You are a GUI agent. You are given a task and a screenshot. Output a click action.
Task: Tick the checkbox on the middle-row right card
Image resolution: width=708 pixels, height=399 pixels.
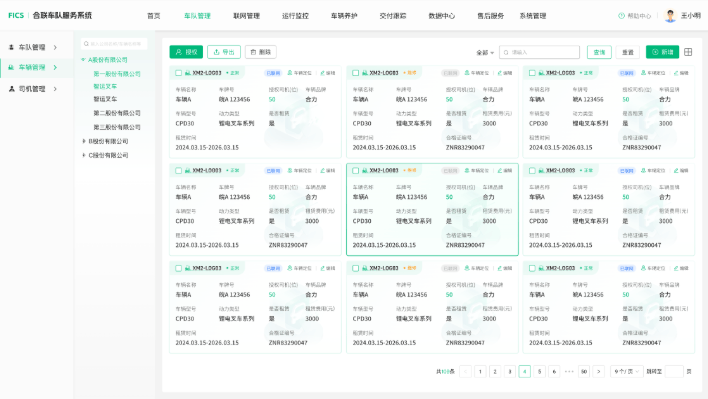tap(532, 171)
